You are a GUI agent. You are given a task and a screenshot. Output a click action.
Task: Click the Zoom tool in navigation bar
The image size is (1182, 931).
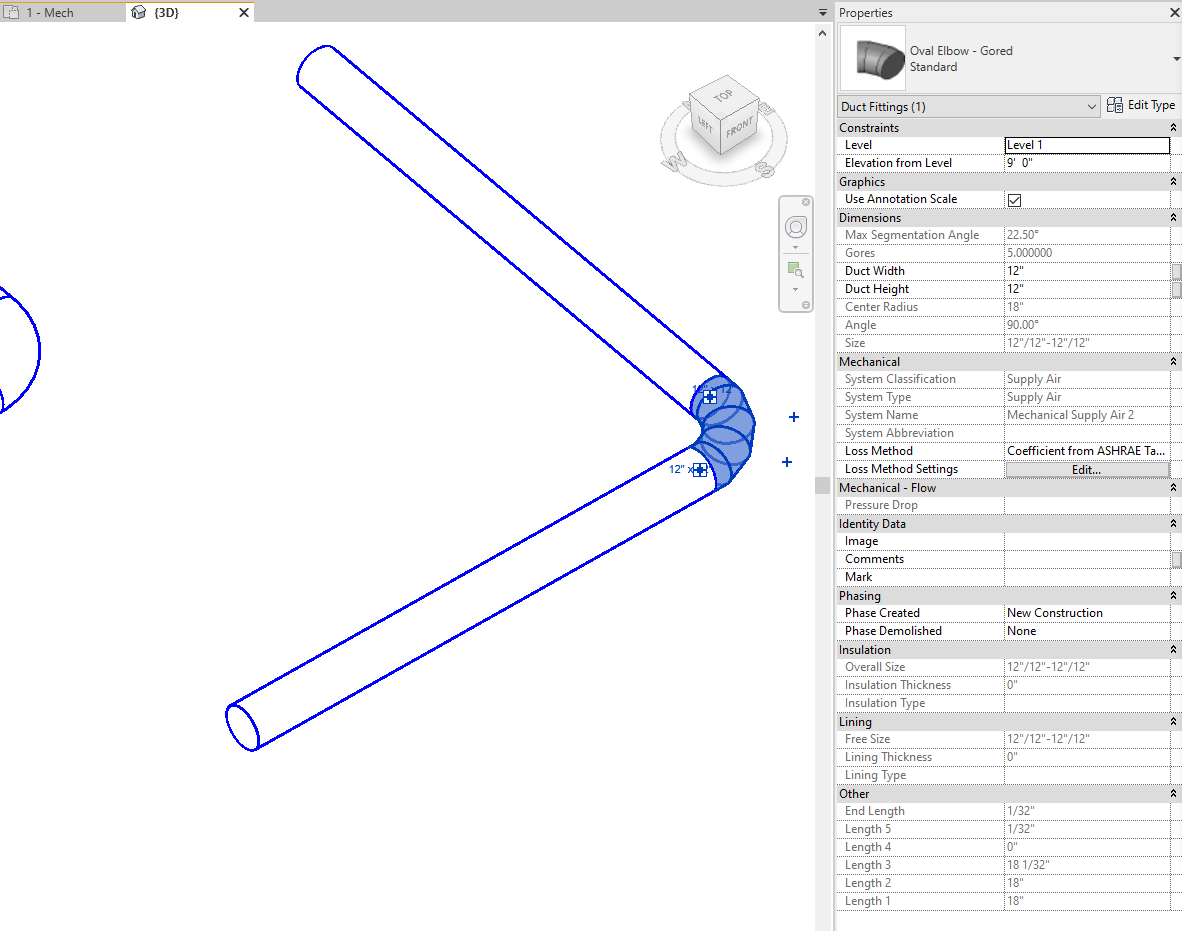point(795,270)
